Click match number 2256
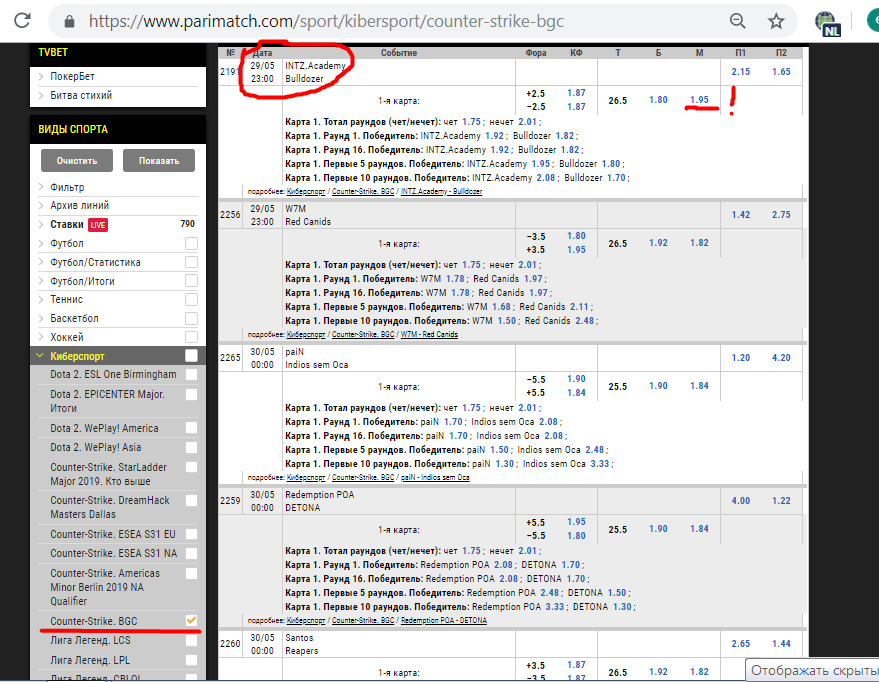The height and width of the screenshot is (682, 879). pyautogui.click(x=230, y=215)
